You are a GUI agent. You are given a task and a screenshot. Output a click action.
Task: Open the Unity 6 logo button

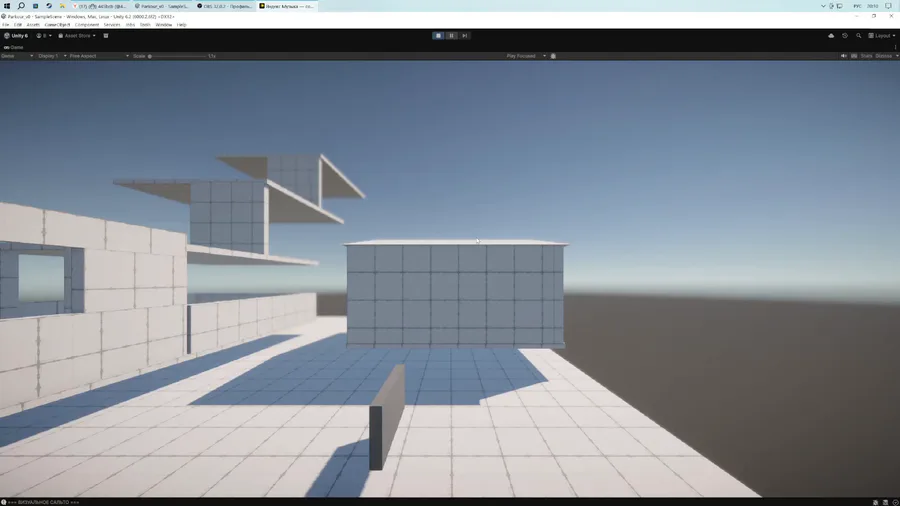tap(16, 36)
